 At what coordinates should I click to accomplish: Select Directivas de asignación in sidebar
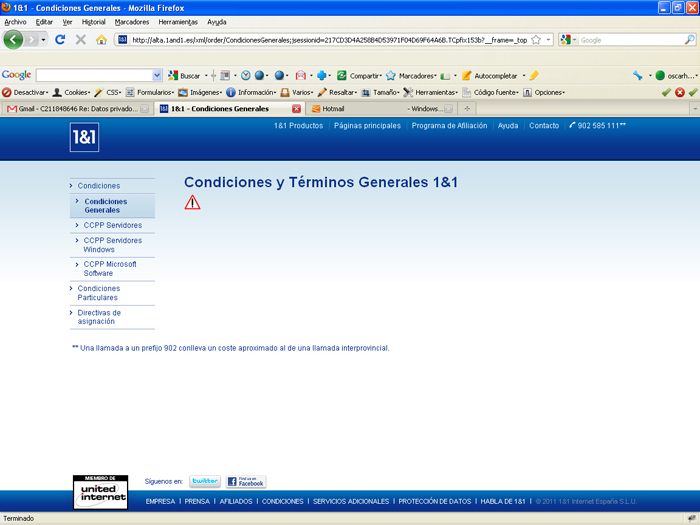pos(99,317)
